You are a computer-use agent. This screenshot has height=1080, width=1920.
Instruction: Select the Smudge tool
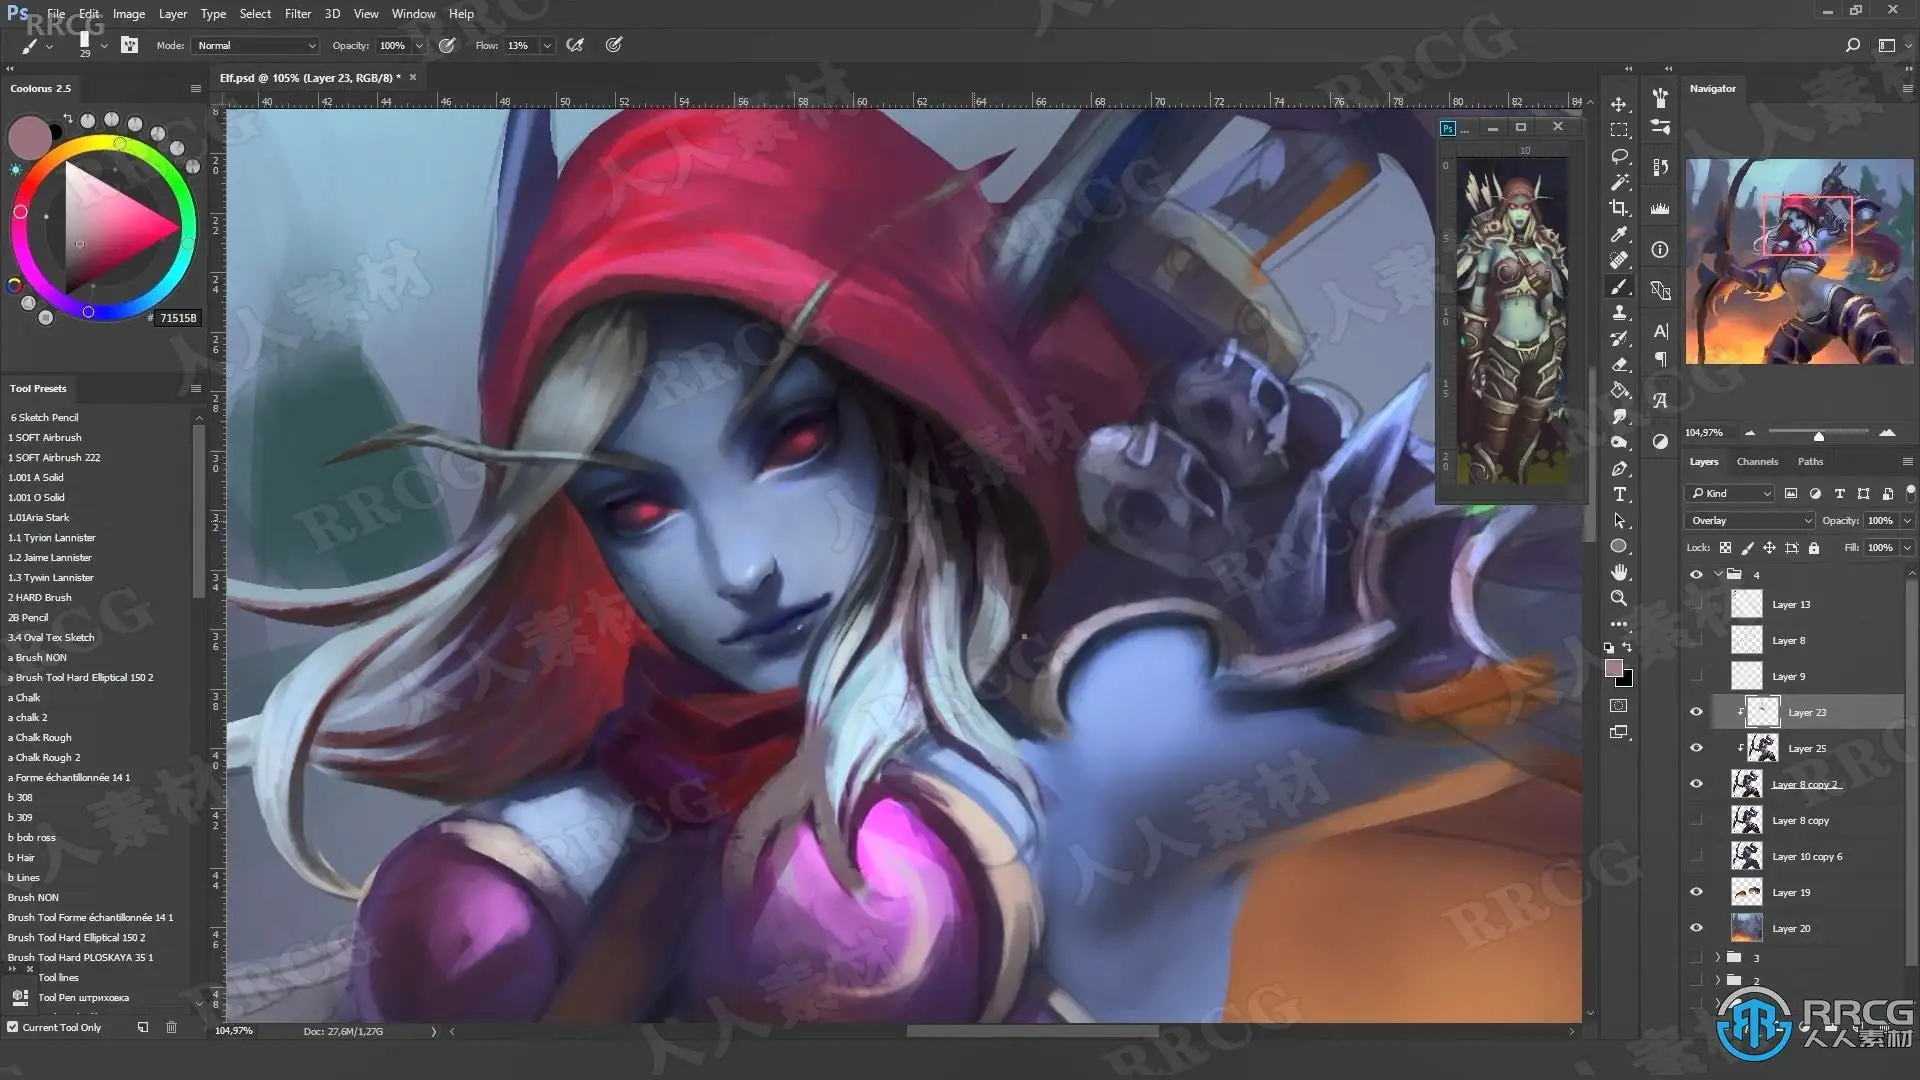(1619, 416)
